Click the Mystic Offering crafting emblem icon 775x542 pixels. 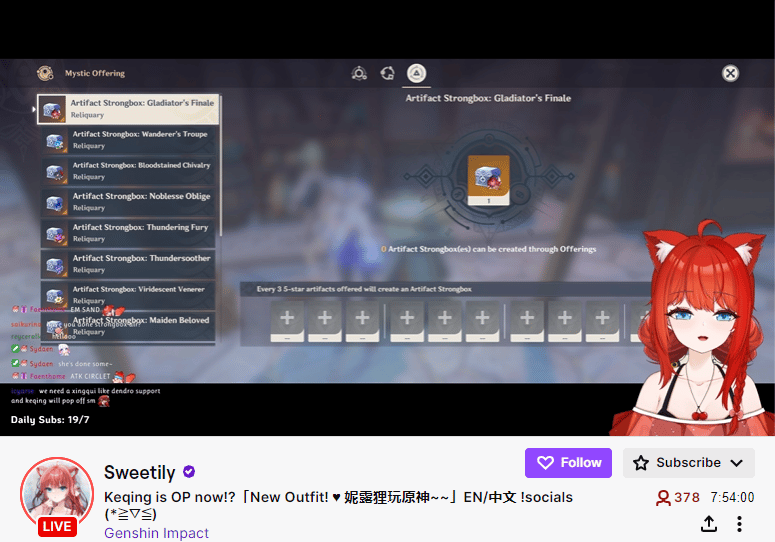coord(45,73)
